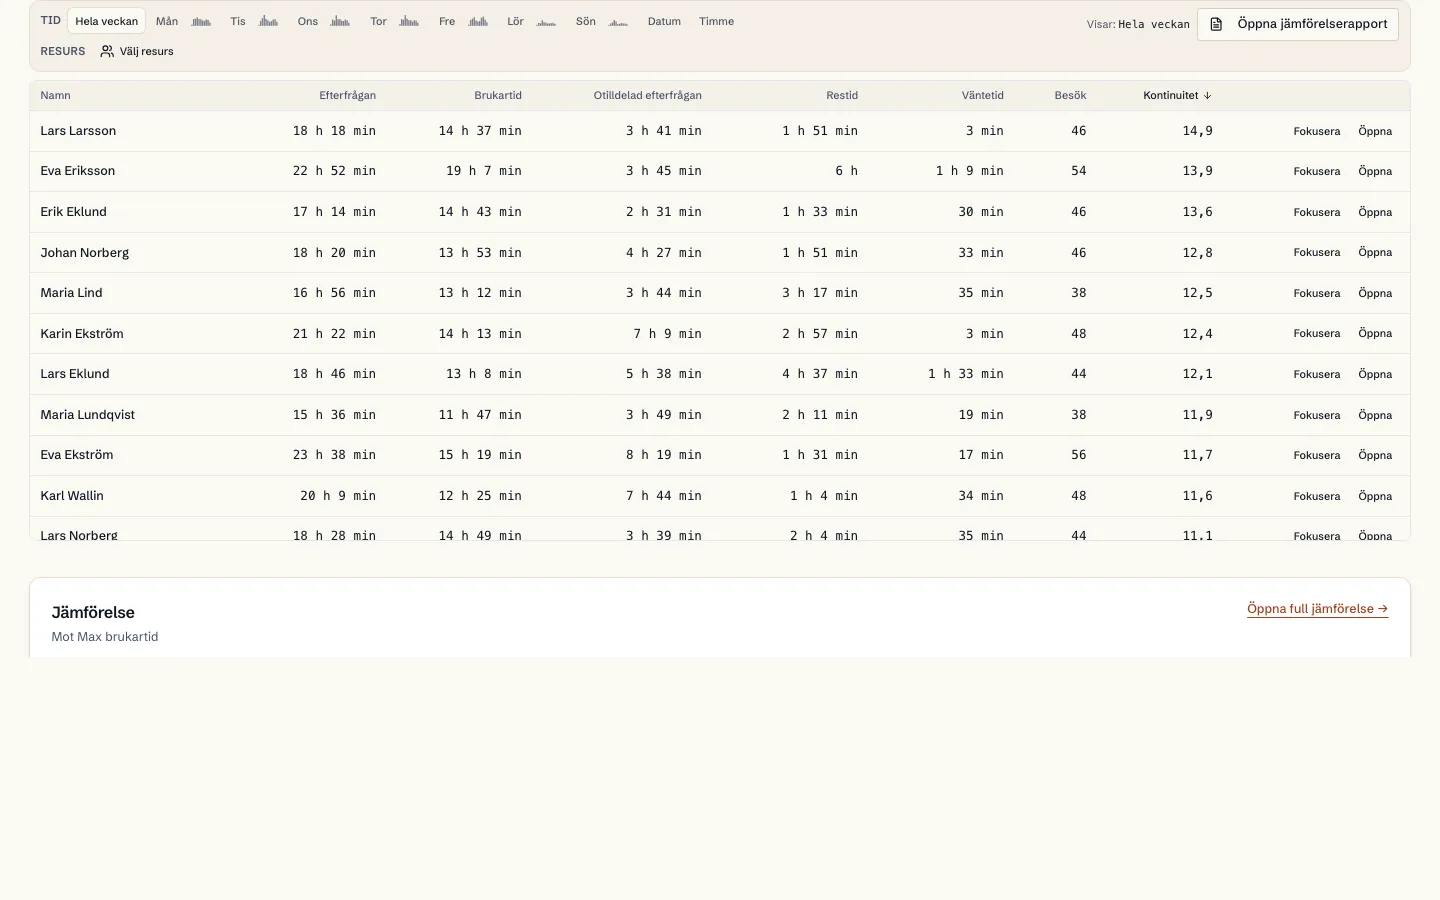
Task: Switch to the Datum tab
Action: click(664, 21)
